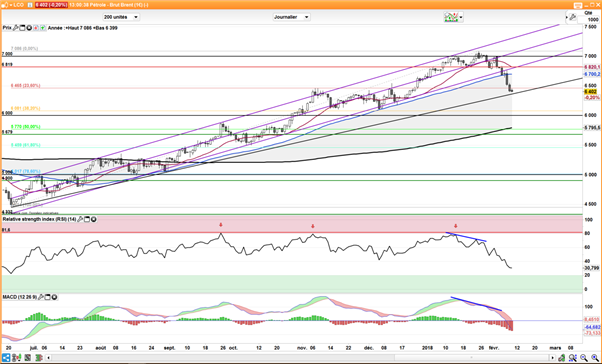Click the first of three zoom magnifier icons

(573, 358)
